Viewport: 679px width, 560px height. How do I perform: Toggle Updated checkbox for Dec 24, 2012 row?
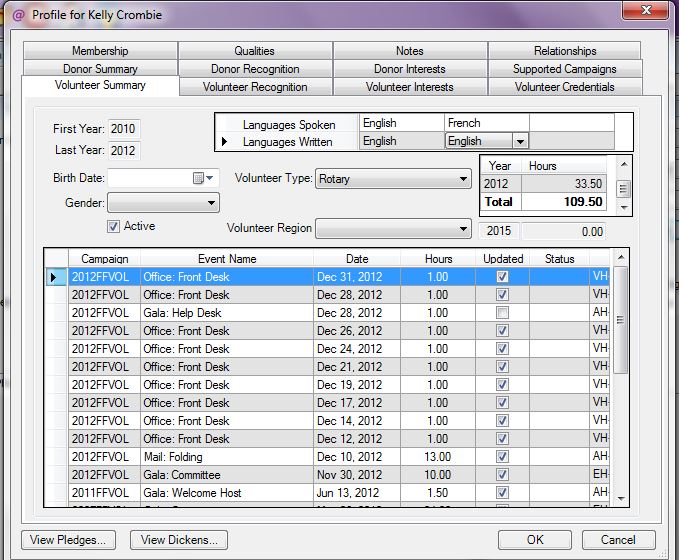pyautogui.click(x=502, y=349)
